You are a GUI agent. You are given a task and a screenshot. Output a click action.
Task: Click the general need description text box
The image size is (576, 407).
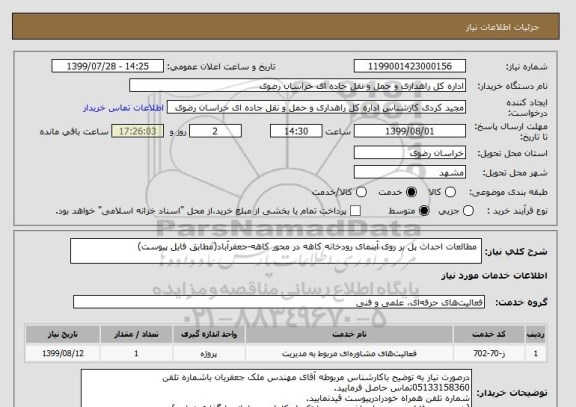tap(276, 251)
